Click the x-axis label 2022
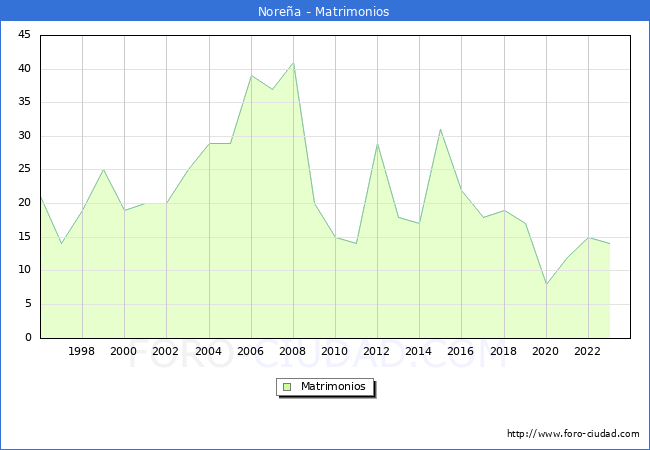This screenshot has width=650, height=450. (587, 351)
